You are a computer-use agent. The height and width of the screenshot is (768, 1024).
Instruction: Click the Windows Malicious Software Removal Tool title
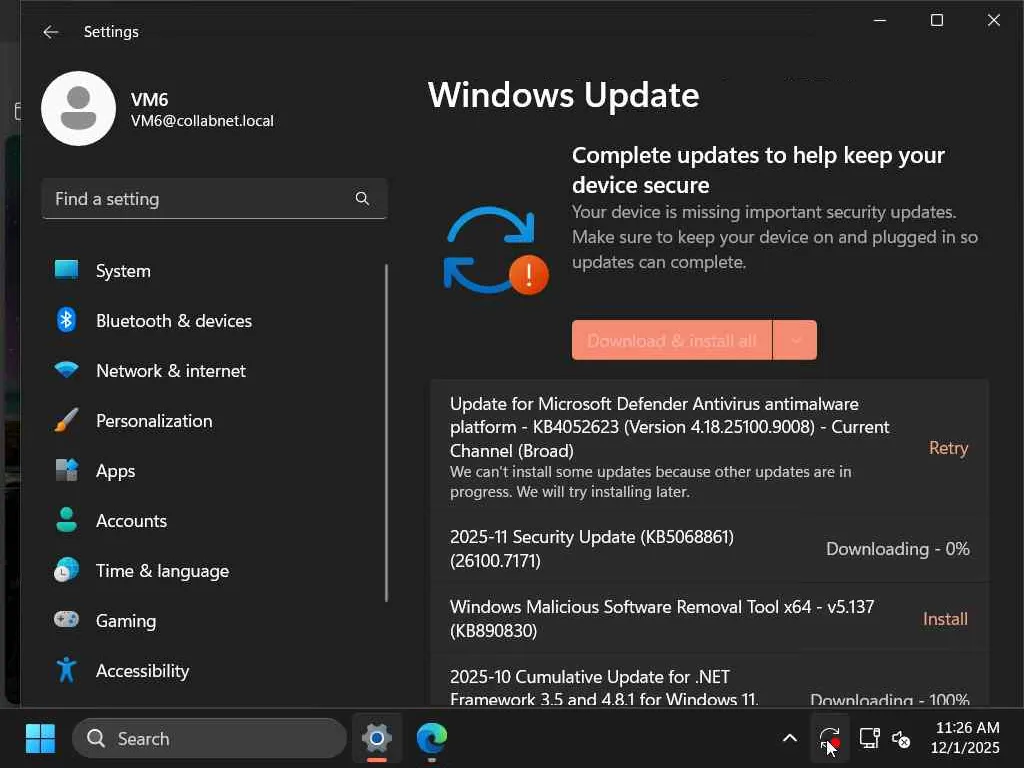pyautogui.click(x=662, y=618)
